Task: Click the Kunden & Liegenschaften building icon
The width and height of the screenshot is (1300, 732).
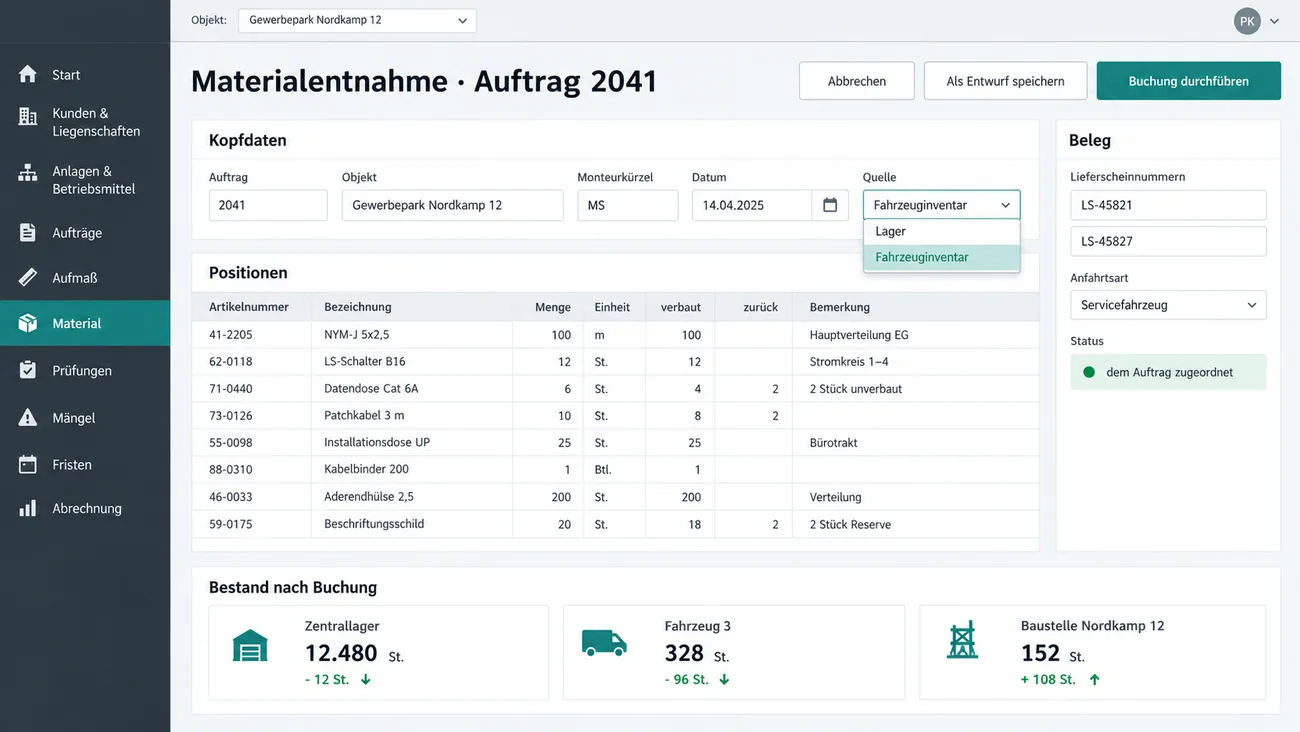Action: coord(28,116)
